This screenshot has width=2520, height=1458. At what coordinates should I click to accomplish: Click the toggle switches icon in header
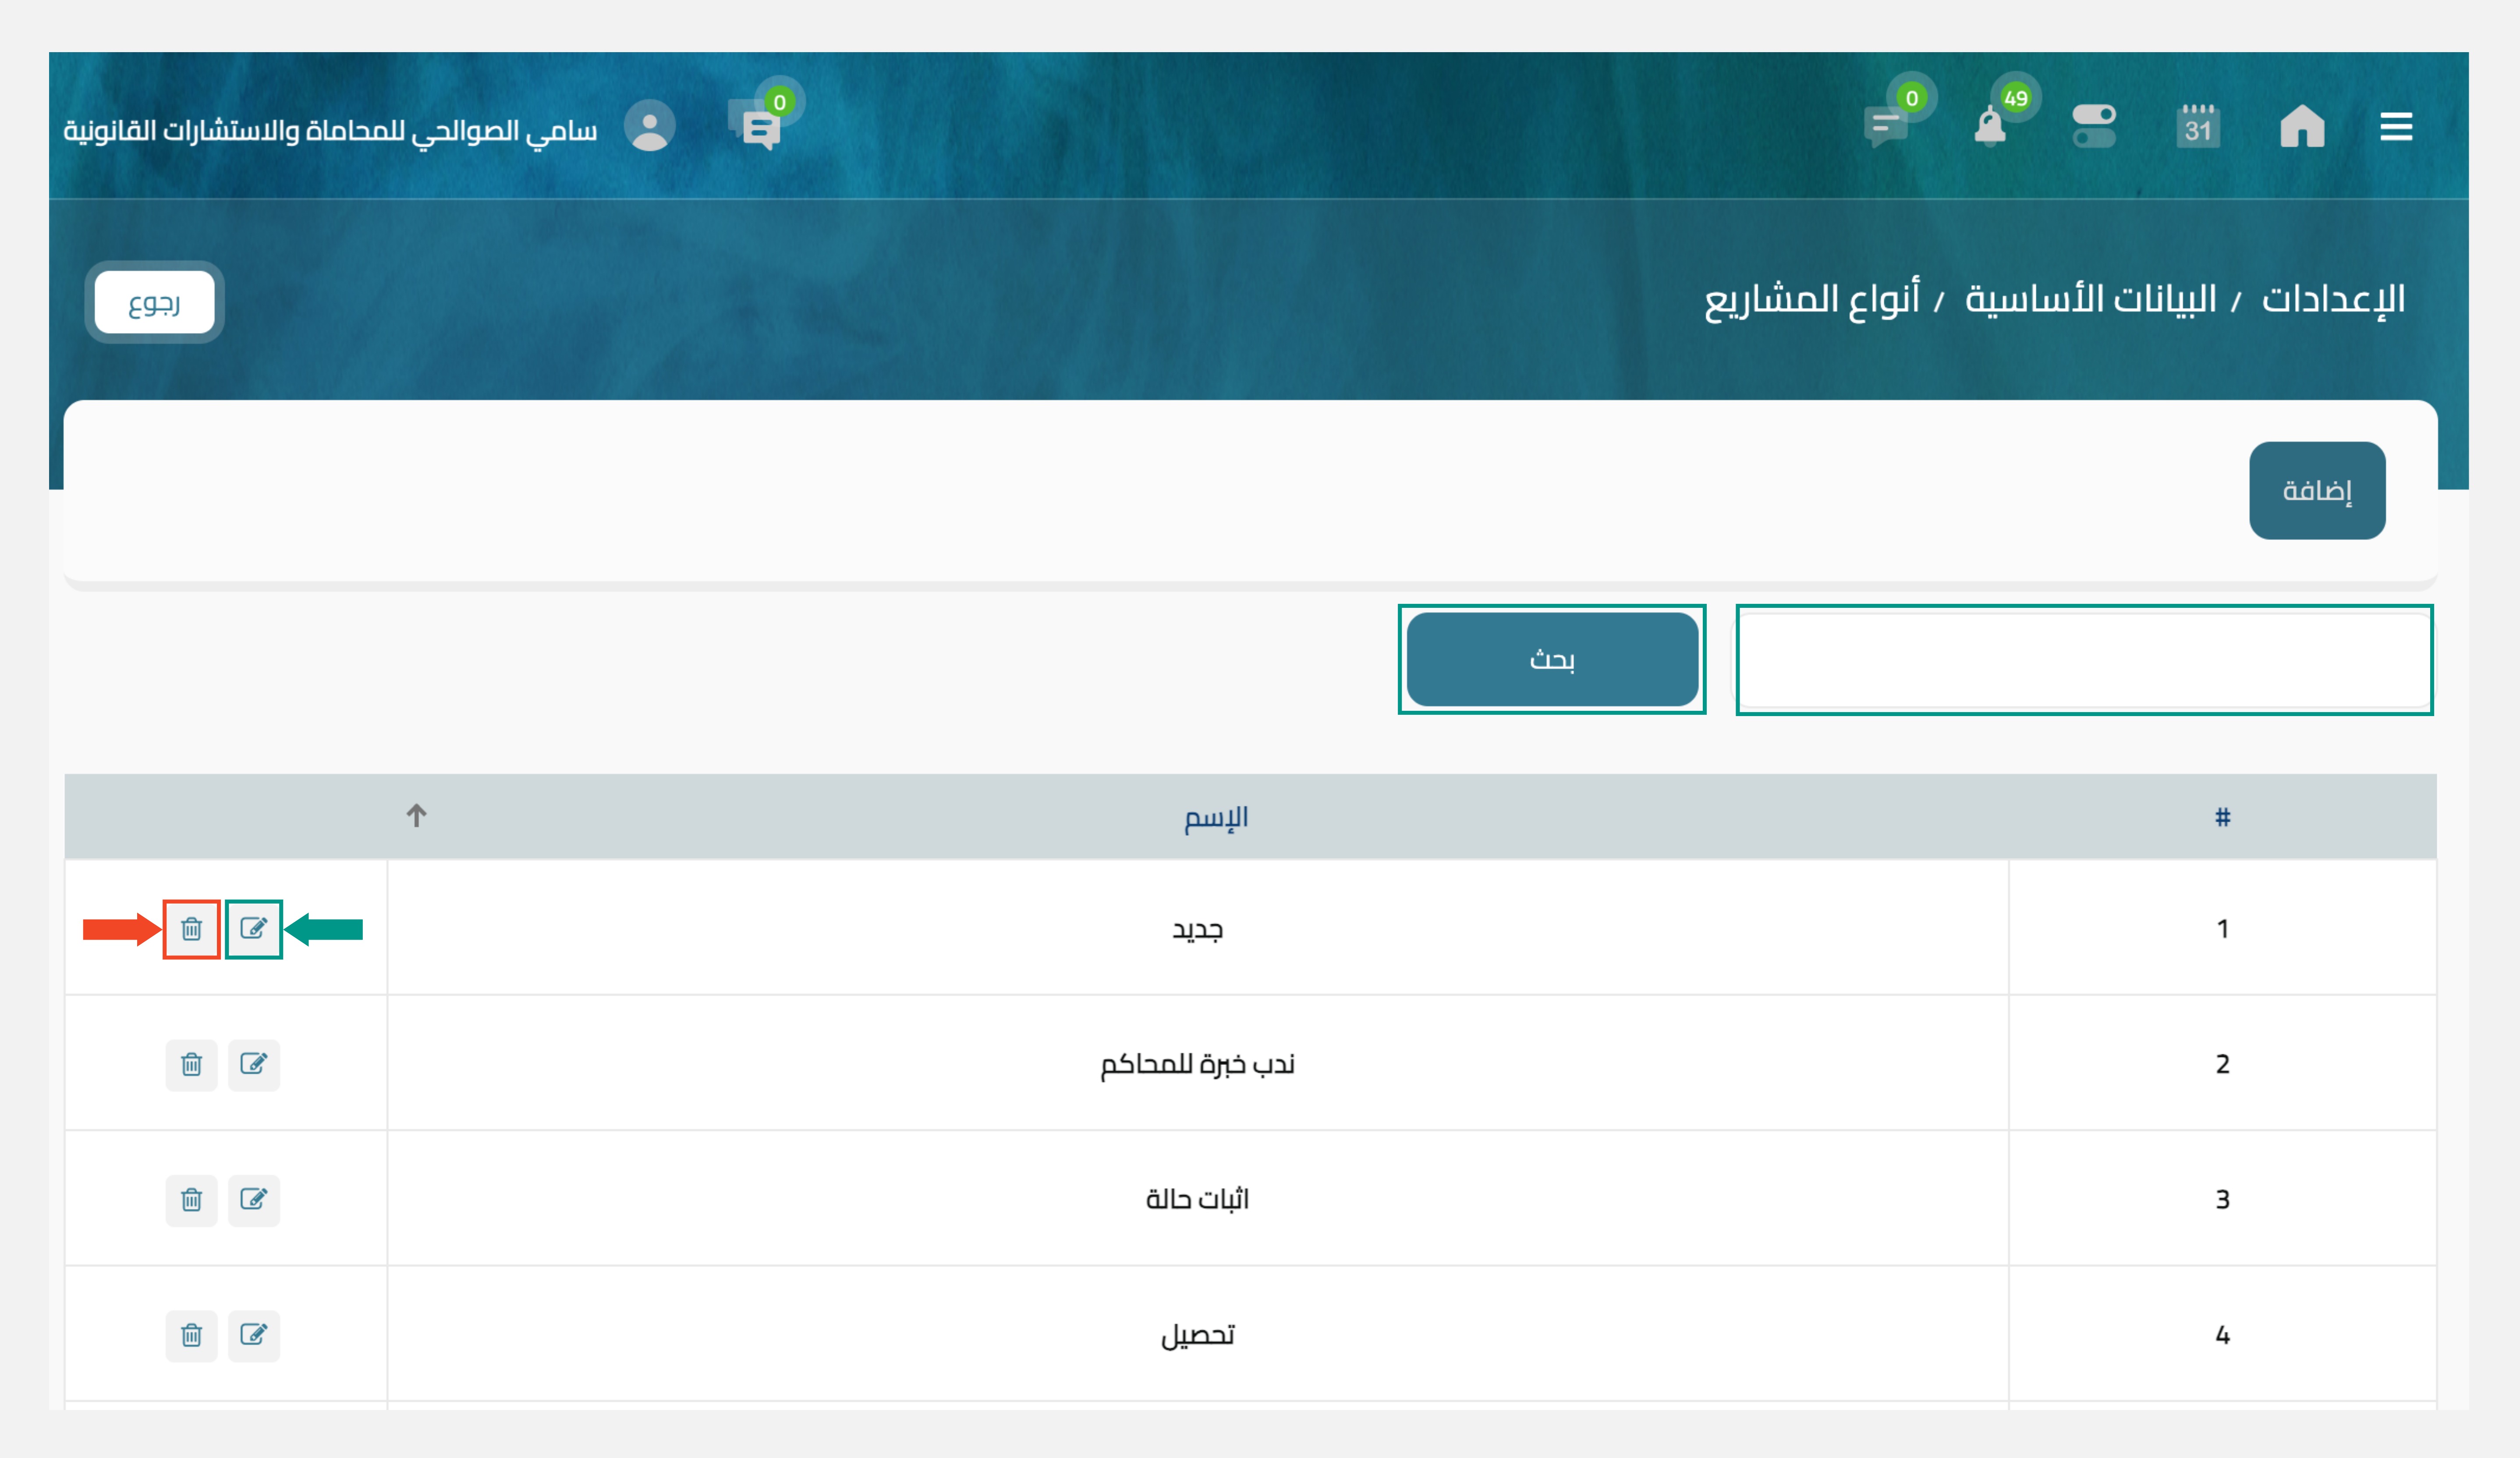tap(2093, 127)
